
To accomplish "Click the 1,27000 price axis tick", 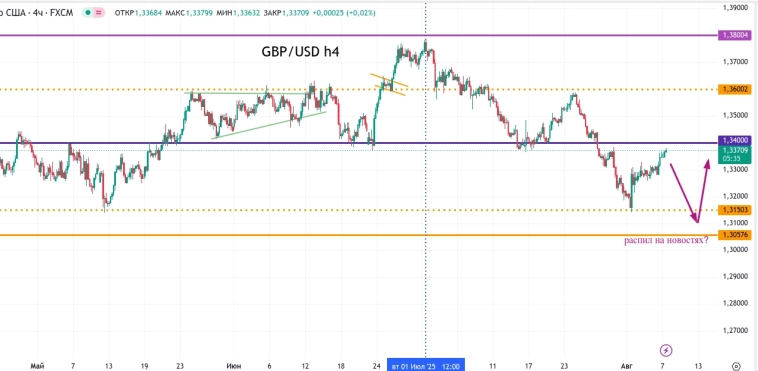I will pos(736,330).
